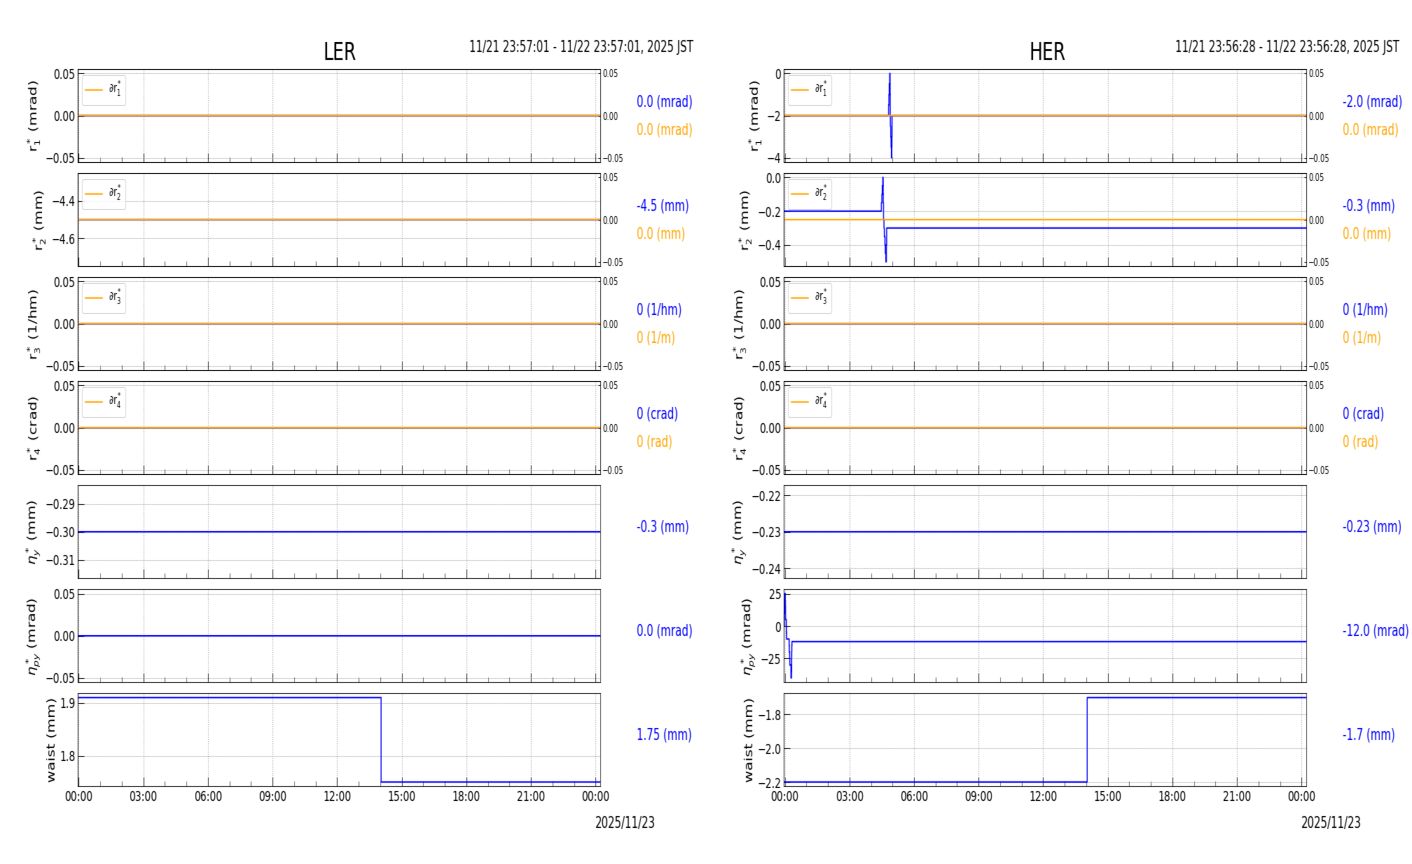Click the 0 (crad) value beside HER r4*
This screenshot has width=1412, height=864.
[1363, 414]
